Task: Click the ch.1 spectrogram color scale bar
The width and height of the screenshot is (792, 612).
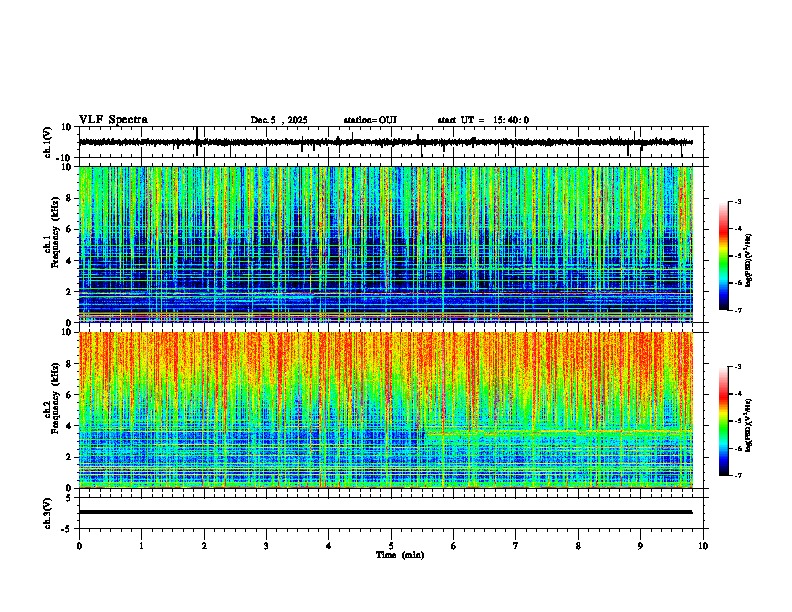Action: [723, 256]
